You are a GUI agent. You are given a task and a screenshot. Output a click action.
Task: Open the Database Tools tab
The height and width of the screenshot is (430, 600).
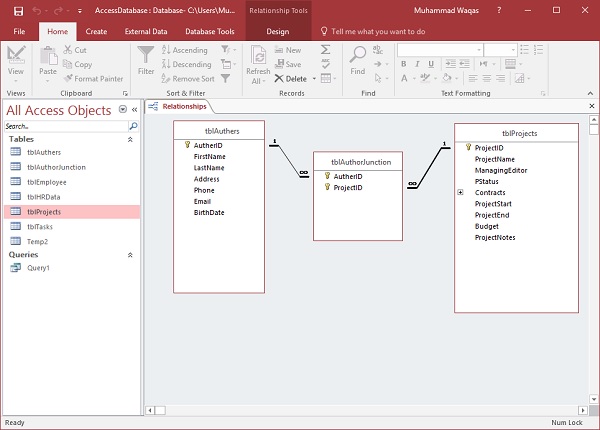point(210,31)
